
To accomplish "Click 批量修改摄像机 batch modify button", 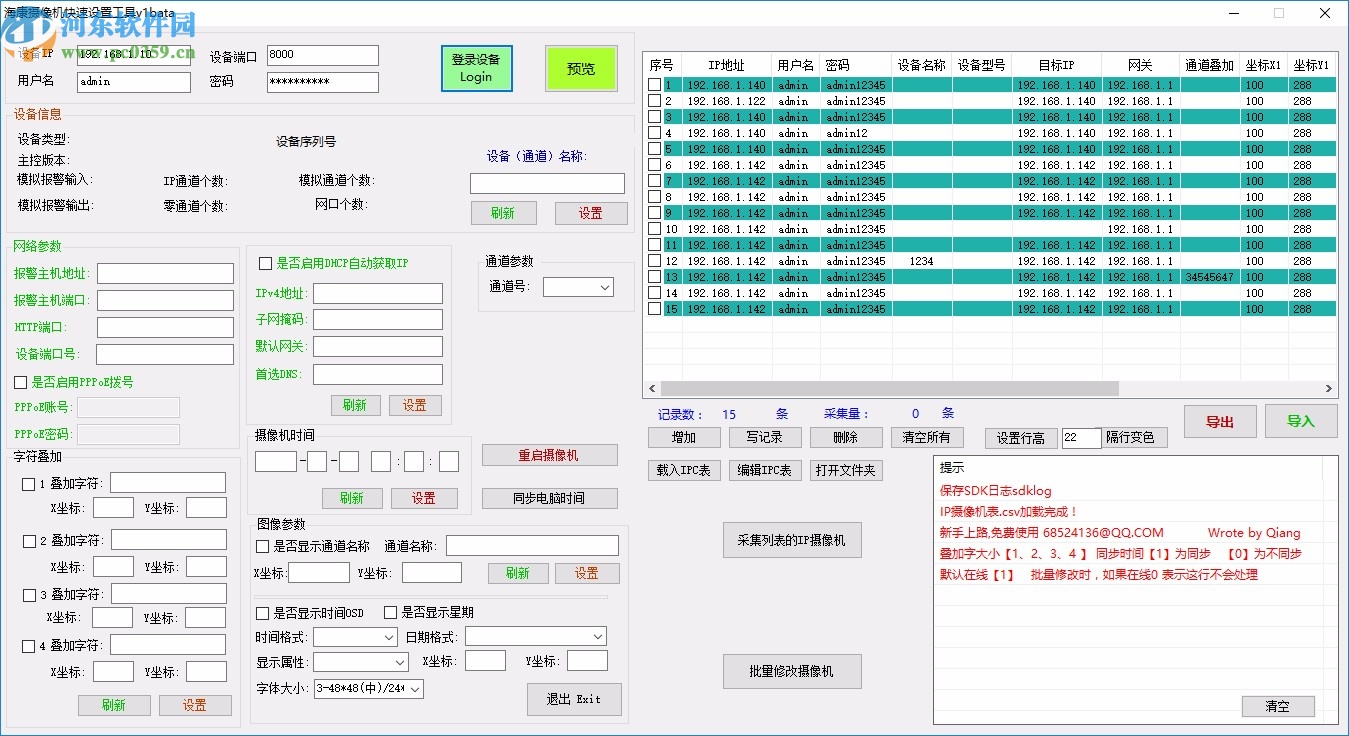I will point(792,671).
